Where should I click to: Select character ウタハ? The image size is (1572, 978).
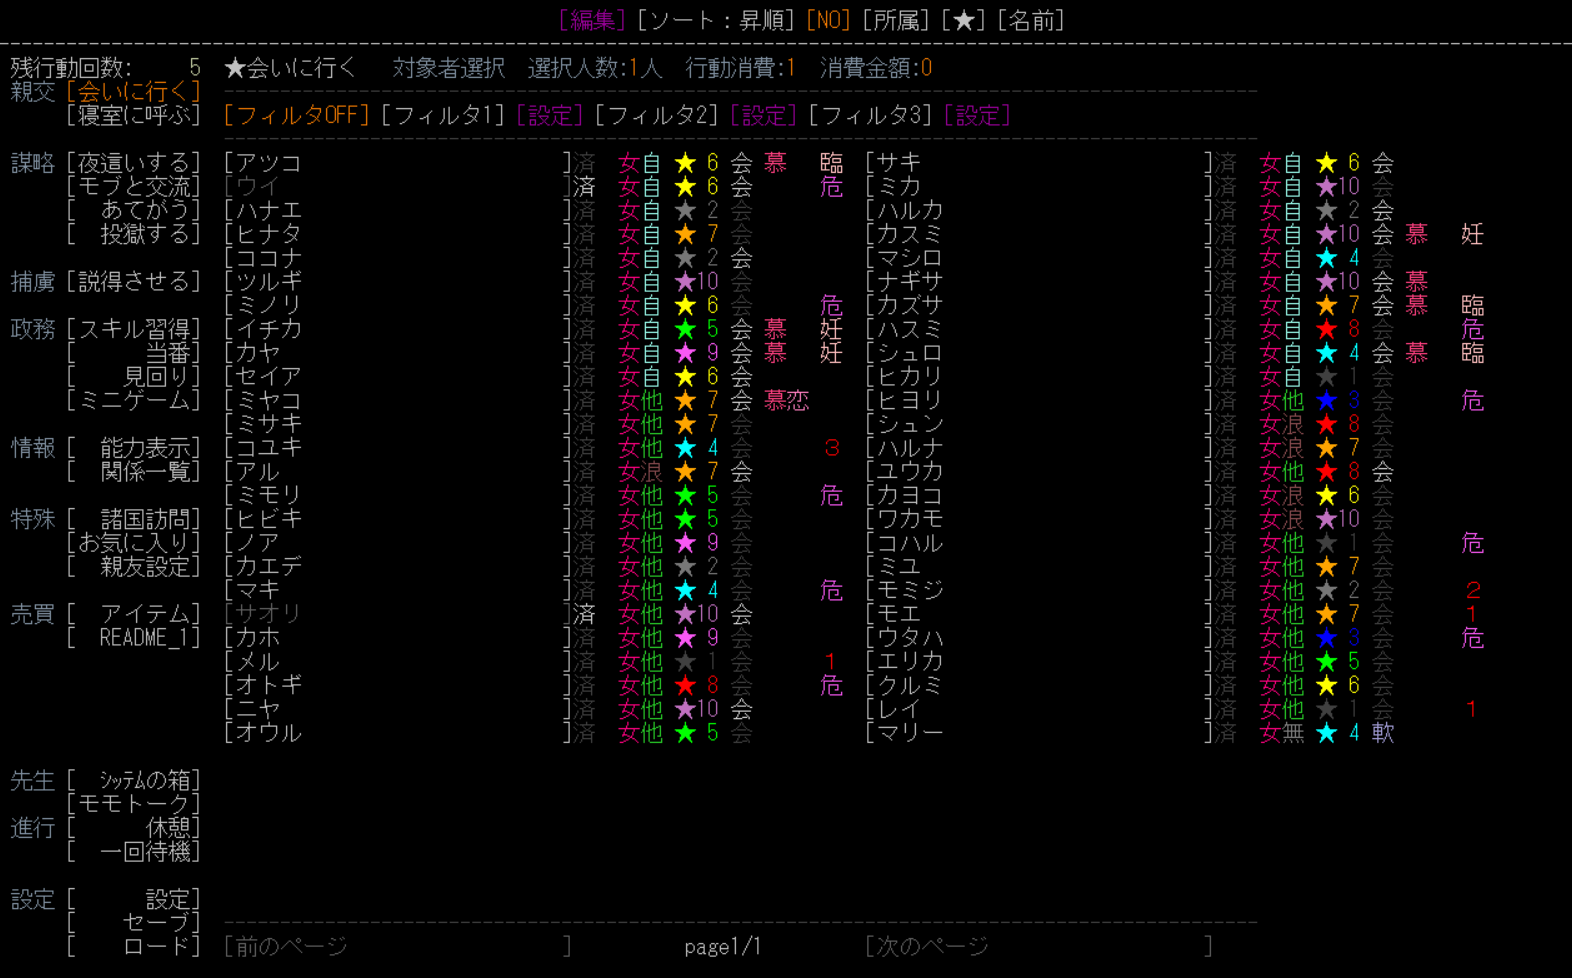click(1039, 638)
